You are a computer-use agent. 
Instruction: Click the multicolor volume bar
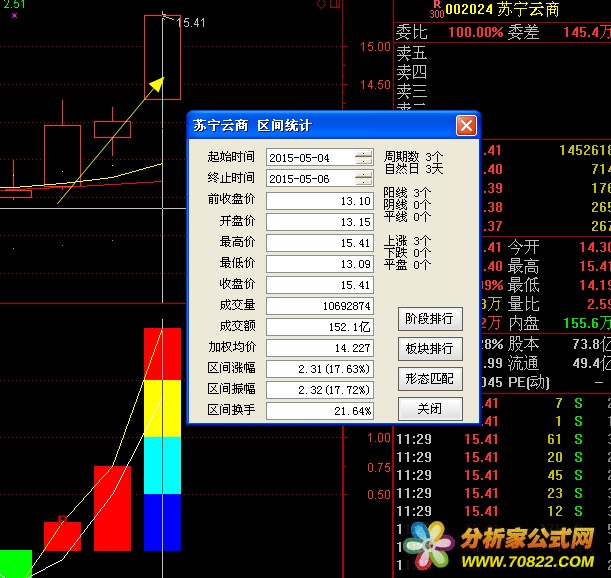(162, 439)
